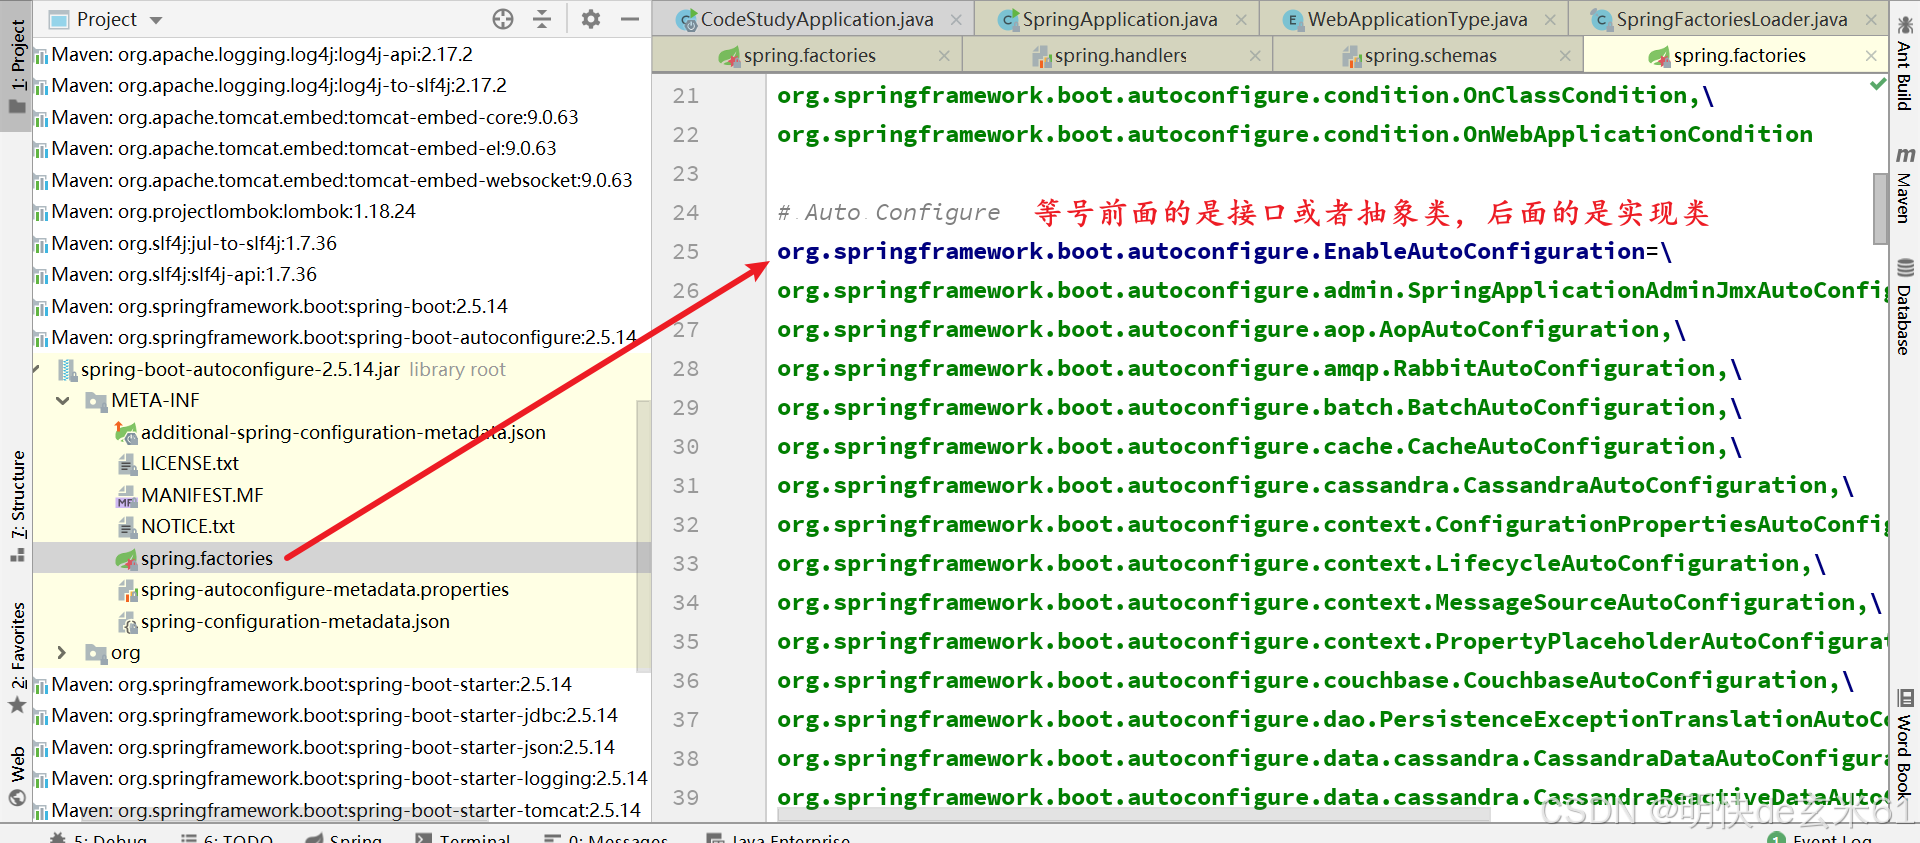Select spring-configuration-metadata.json file
The image size is (1920, 843).
click(x=295, y=622)
